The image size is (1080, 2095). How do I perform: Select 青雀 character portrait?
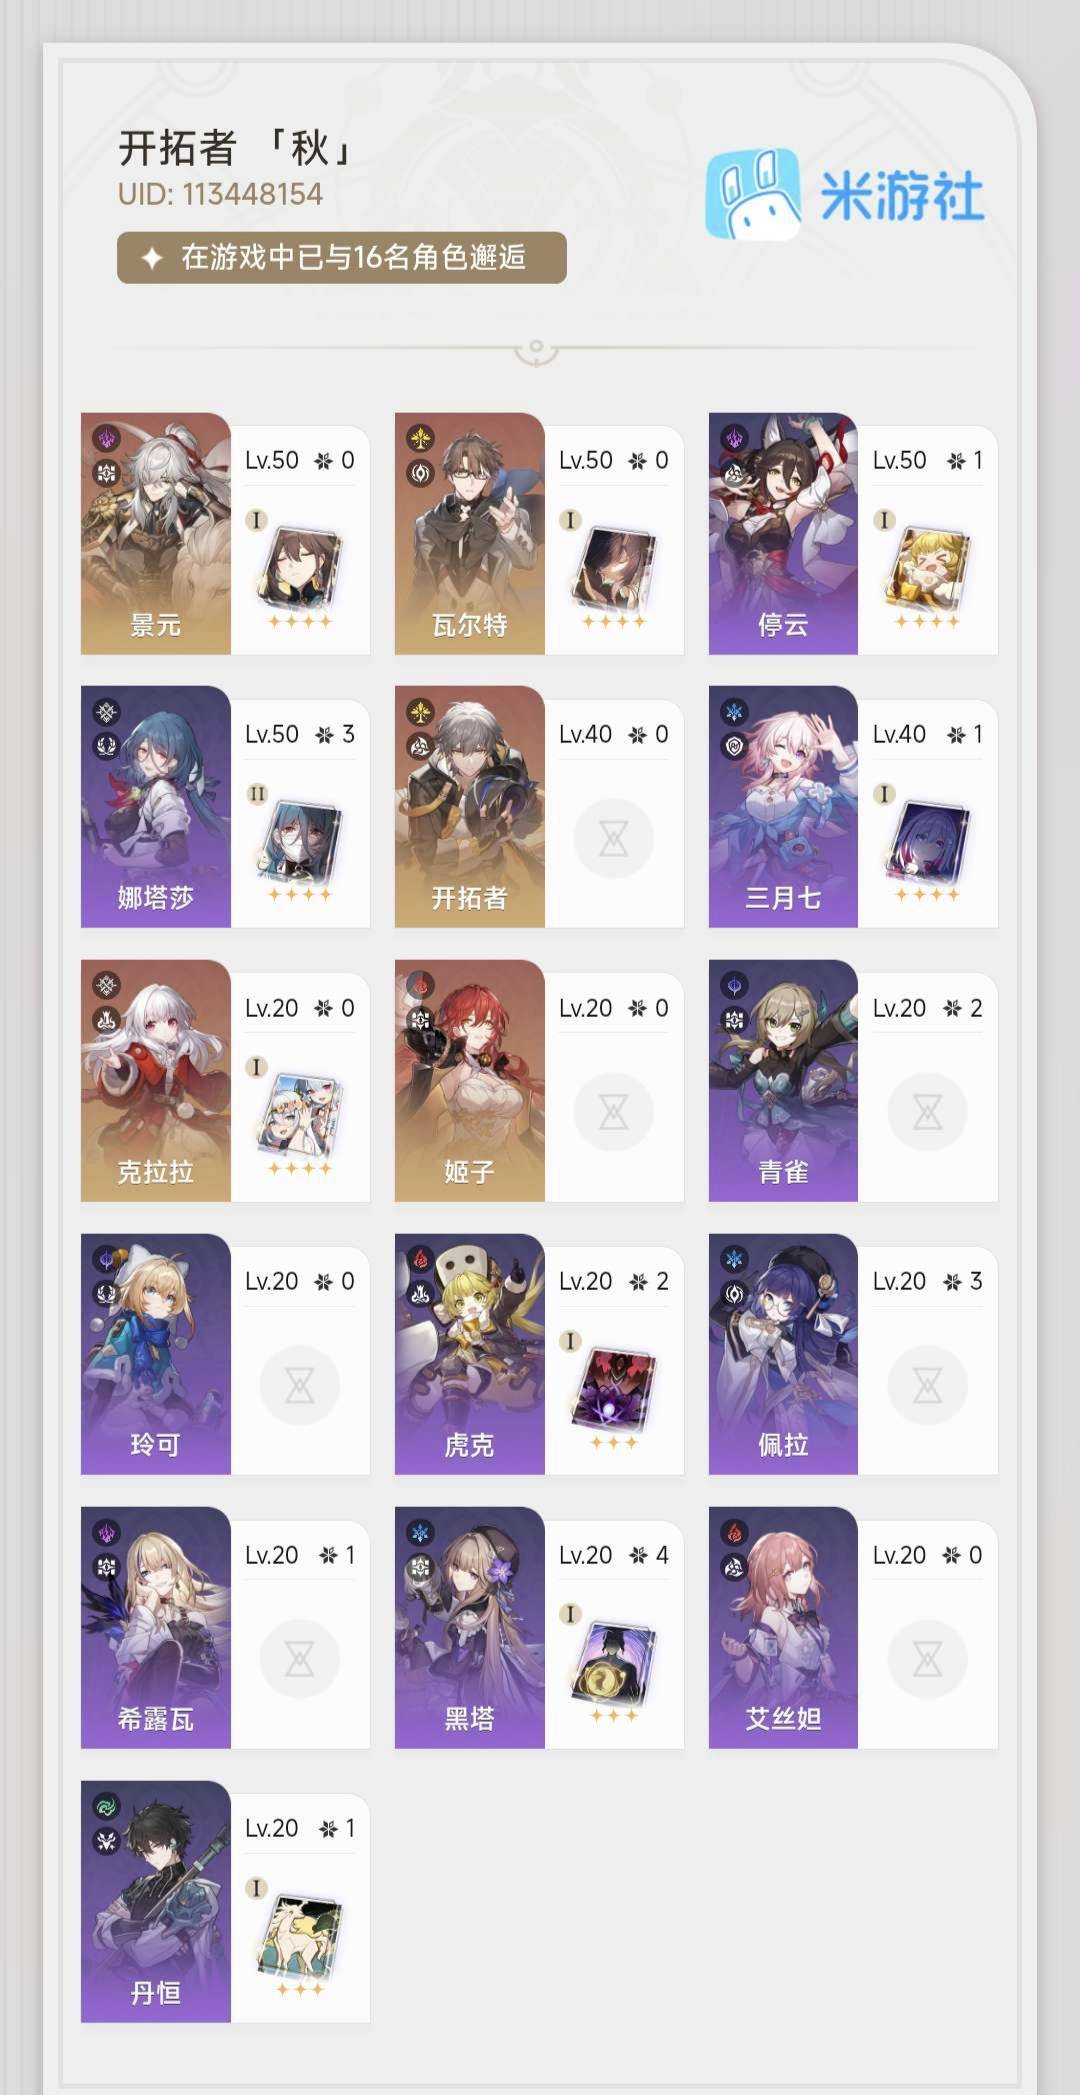783,1080
